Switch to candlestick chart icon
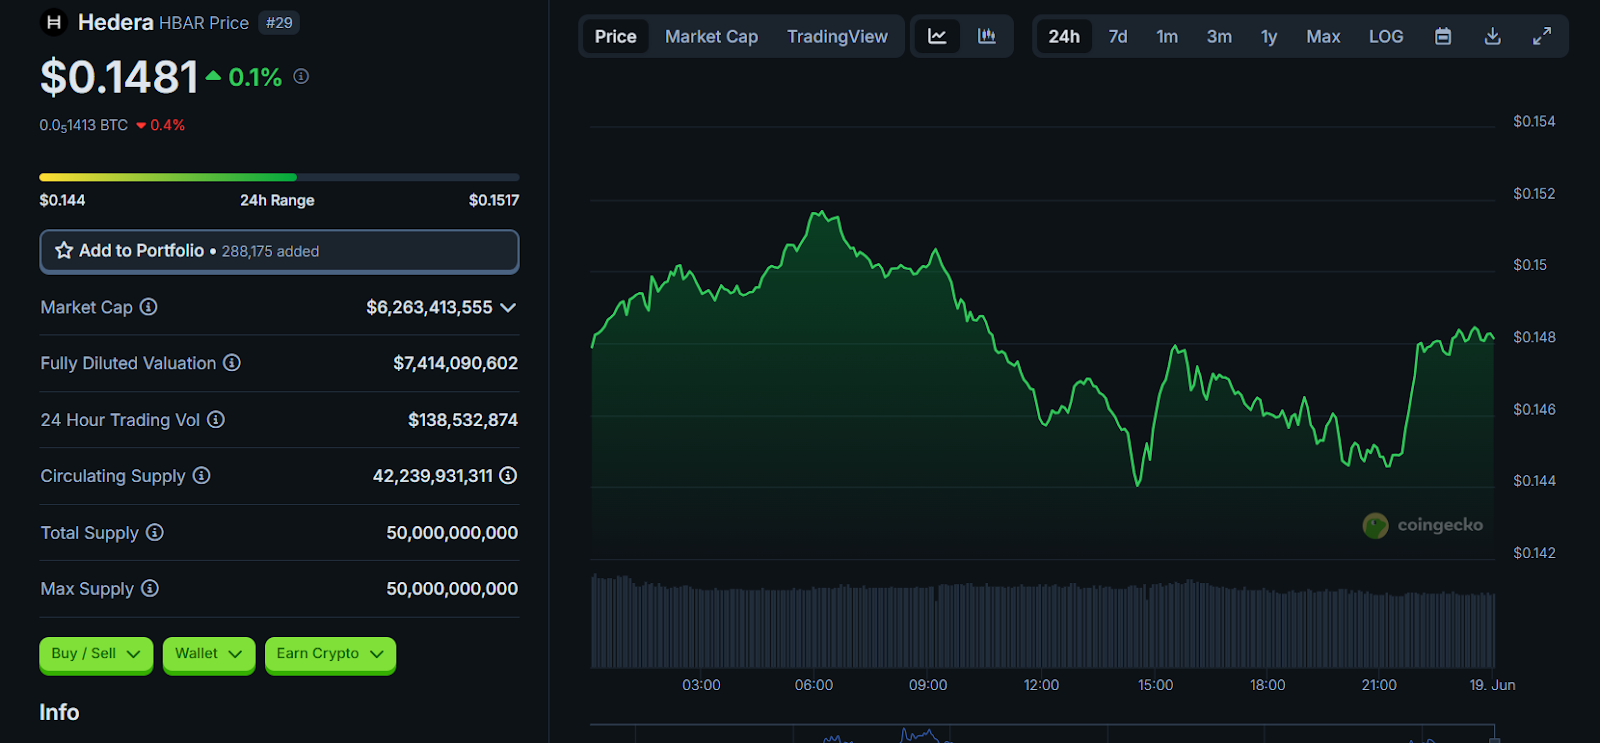 (987, 37)
